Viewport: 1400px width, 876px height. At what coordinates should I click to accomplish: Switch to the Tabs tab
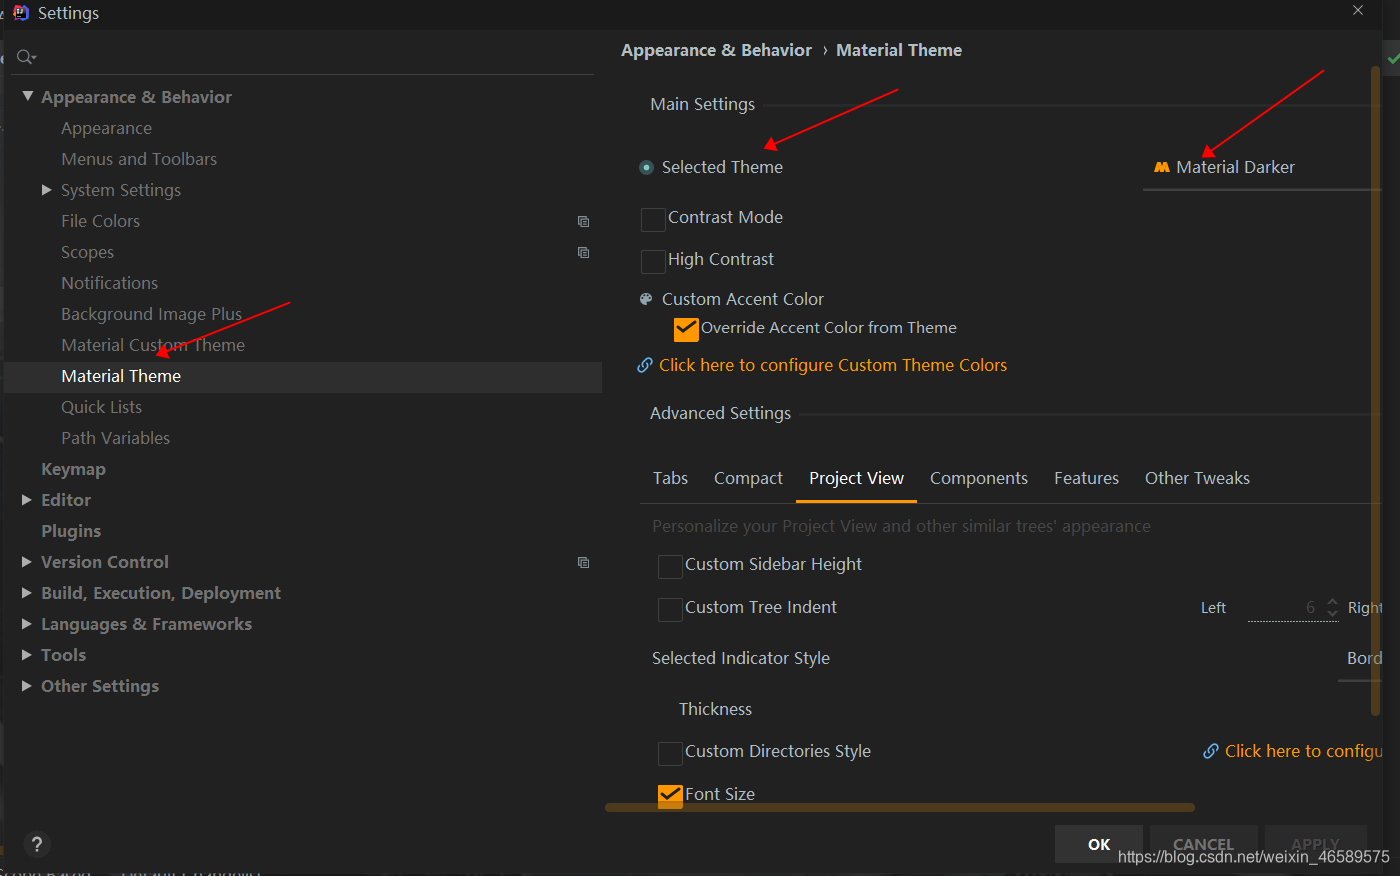tap(670, 478)
